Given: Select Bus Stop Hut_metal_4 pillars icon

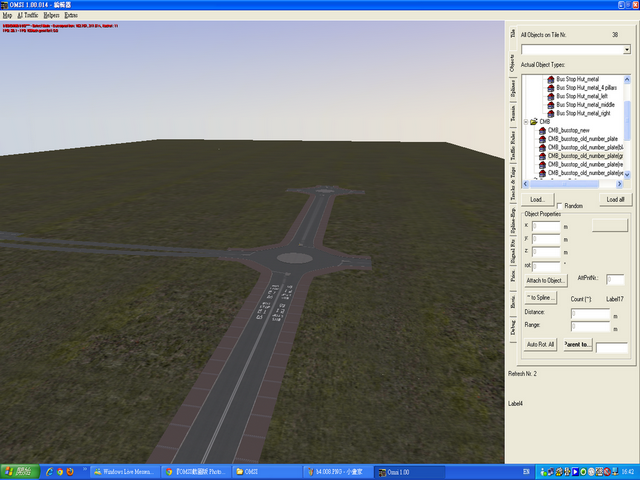Looking at the screenshot, I should (x=551, y=88).
